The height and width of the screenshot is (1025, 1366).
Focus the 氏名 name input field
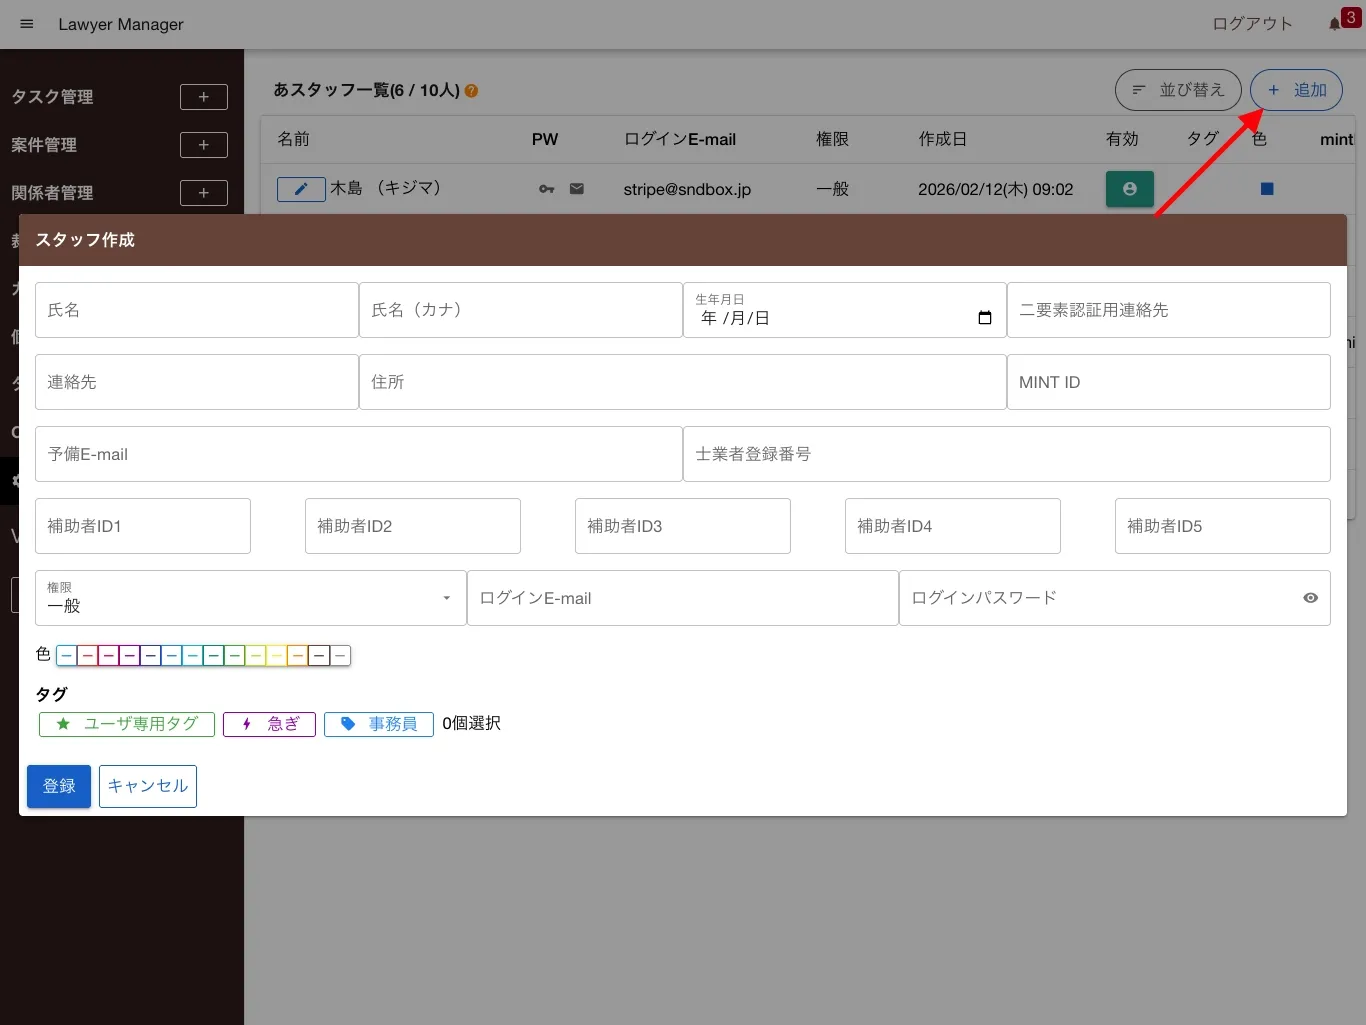click(x=197, y=310)
